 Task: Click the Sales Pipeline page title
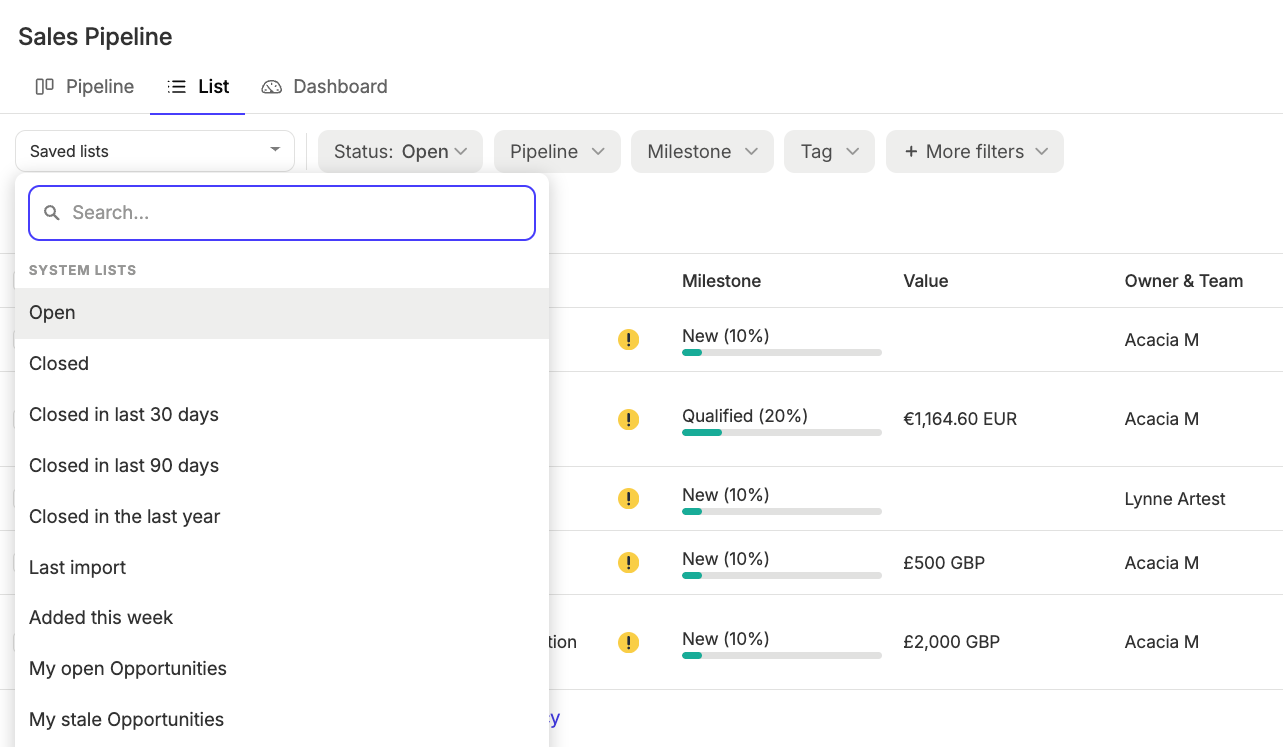point(95,37)
